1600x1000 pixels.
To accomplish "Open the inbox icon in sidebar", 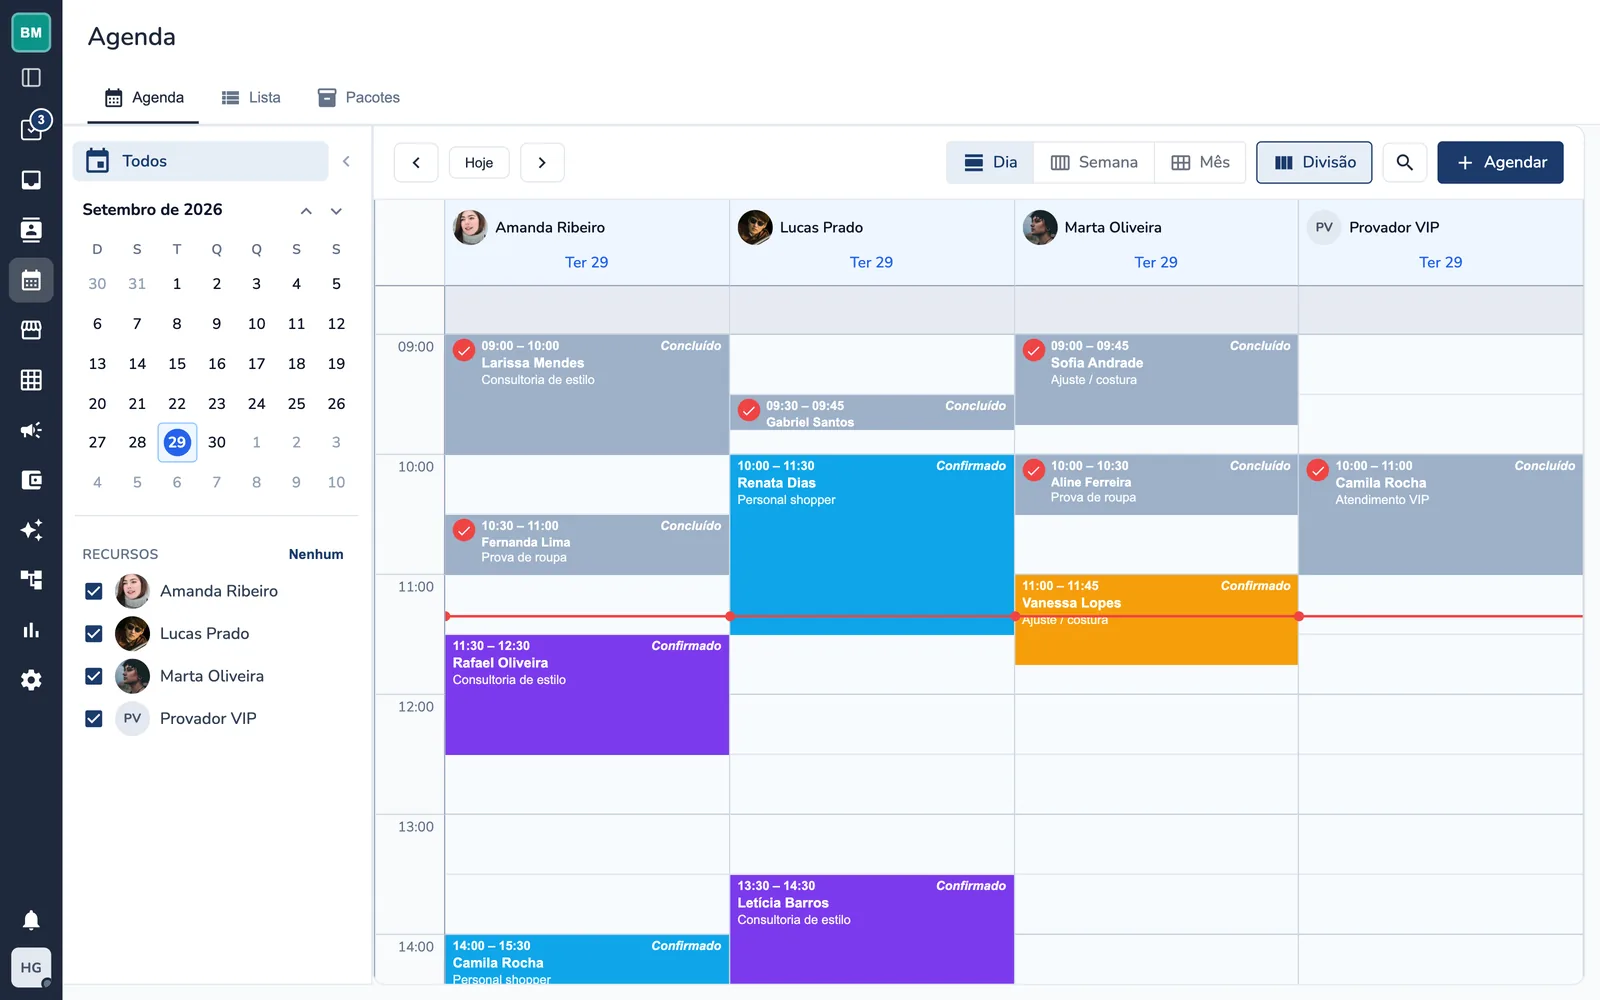I will (31, 180).
